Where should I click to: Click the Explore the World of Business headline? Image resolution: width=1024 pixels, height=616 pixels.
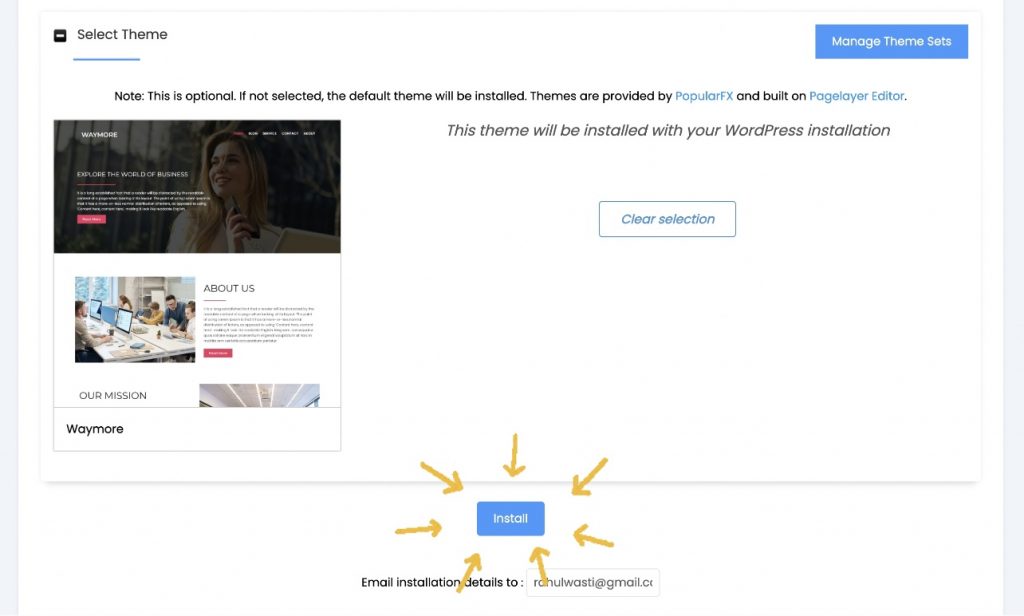coord(133,174)
